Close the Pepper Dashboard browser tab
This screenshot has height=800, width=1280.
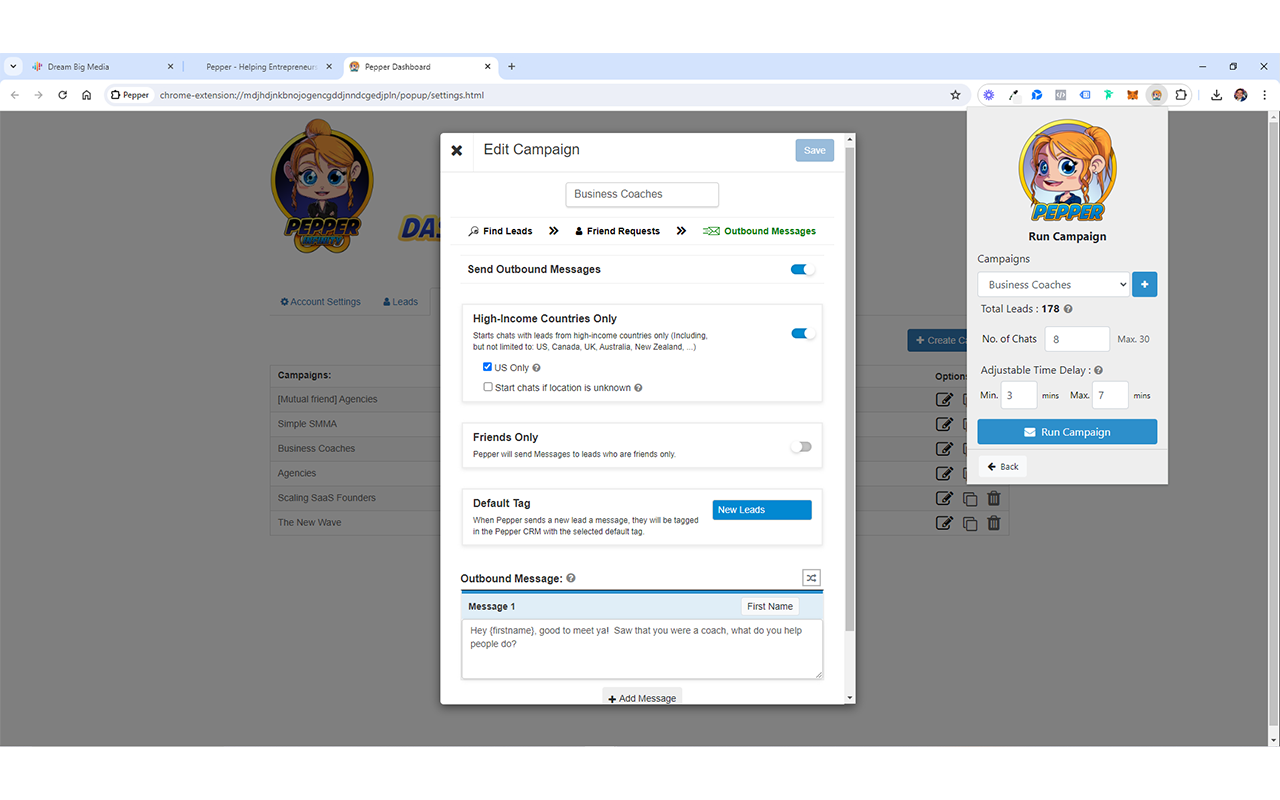(488, 67)
